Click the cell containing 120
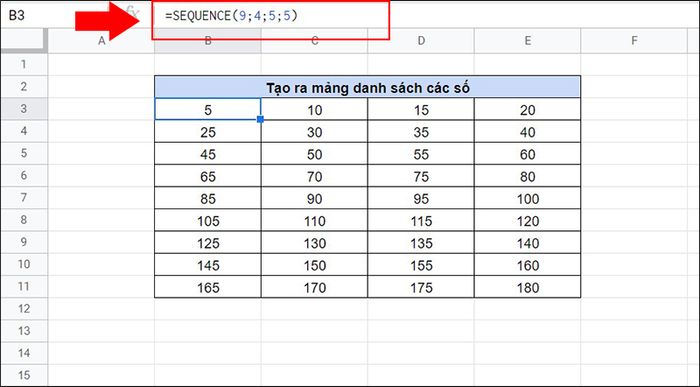700x387 pixels. tap(527, 220)
